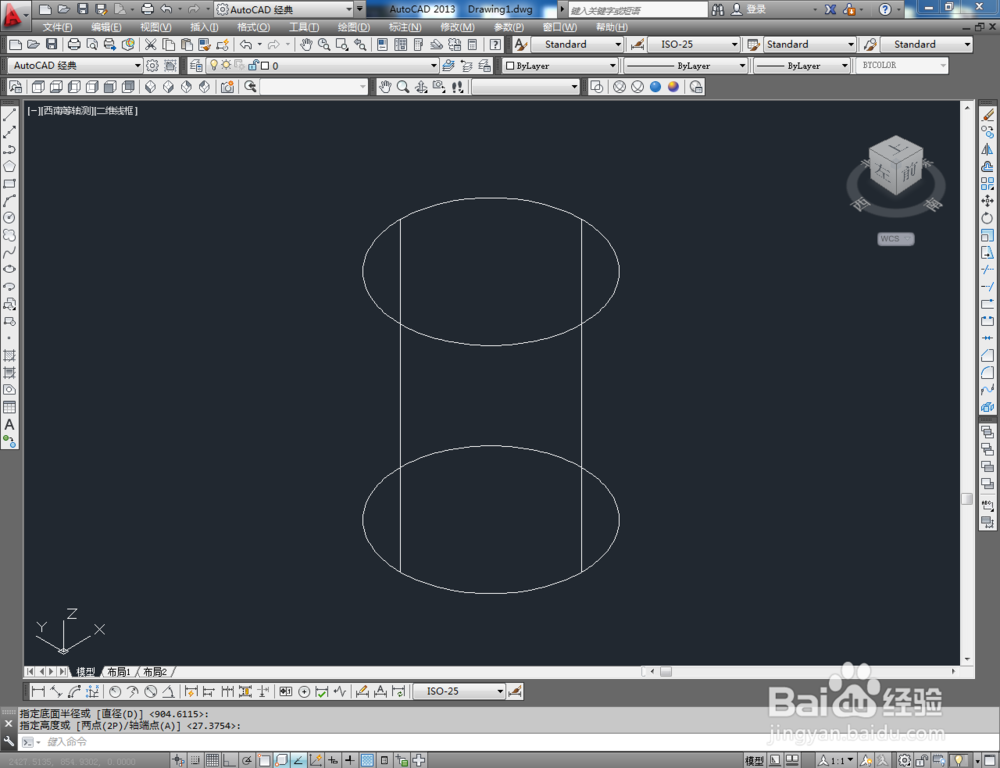Click the Realistic blue sphere visual style

coord(656,87)
